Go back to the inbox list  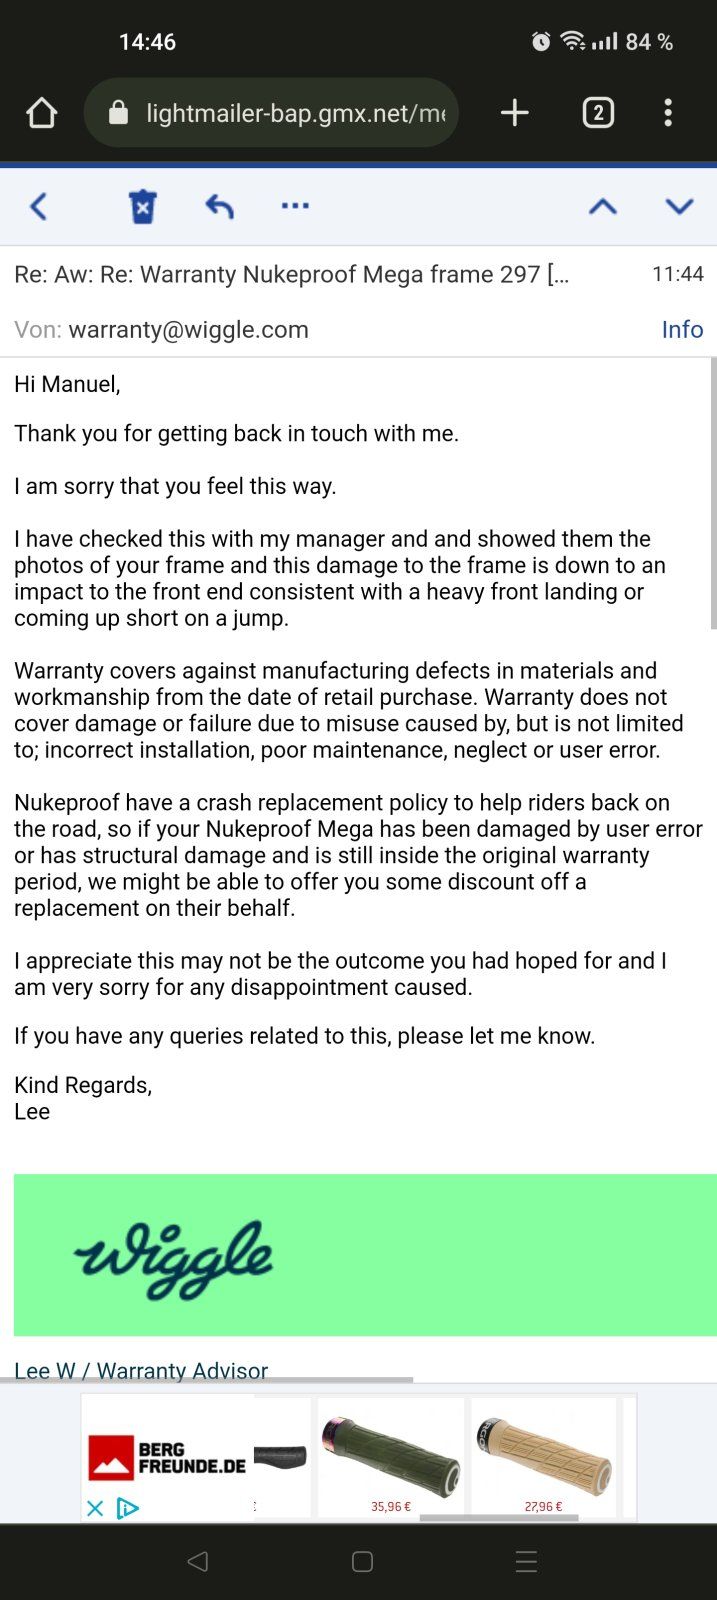coord(39,207)
